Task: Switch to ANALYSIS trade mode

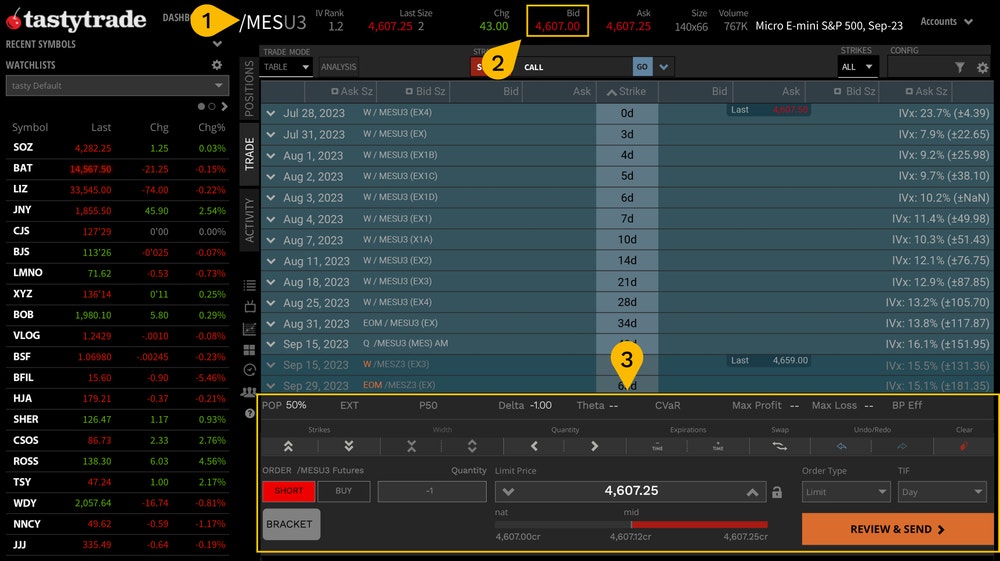Action: pyautogui.click(x=339, y=67)
